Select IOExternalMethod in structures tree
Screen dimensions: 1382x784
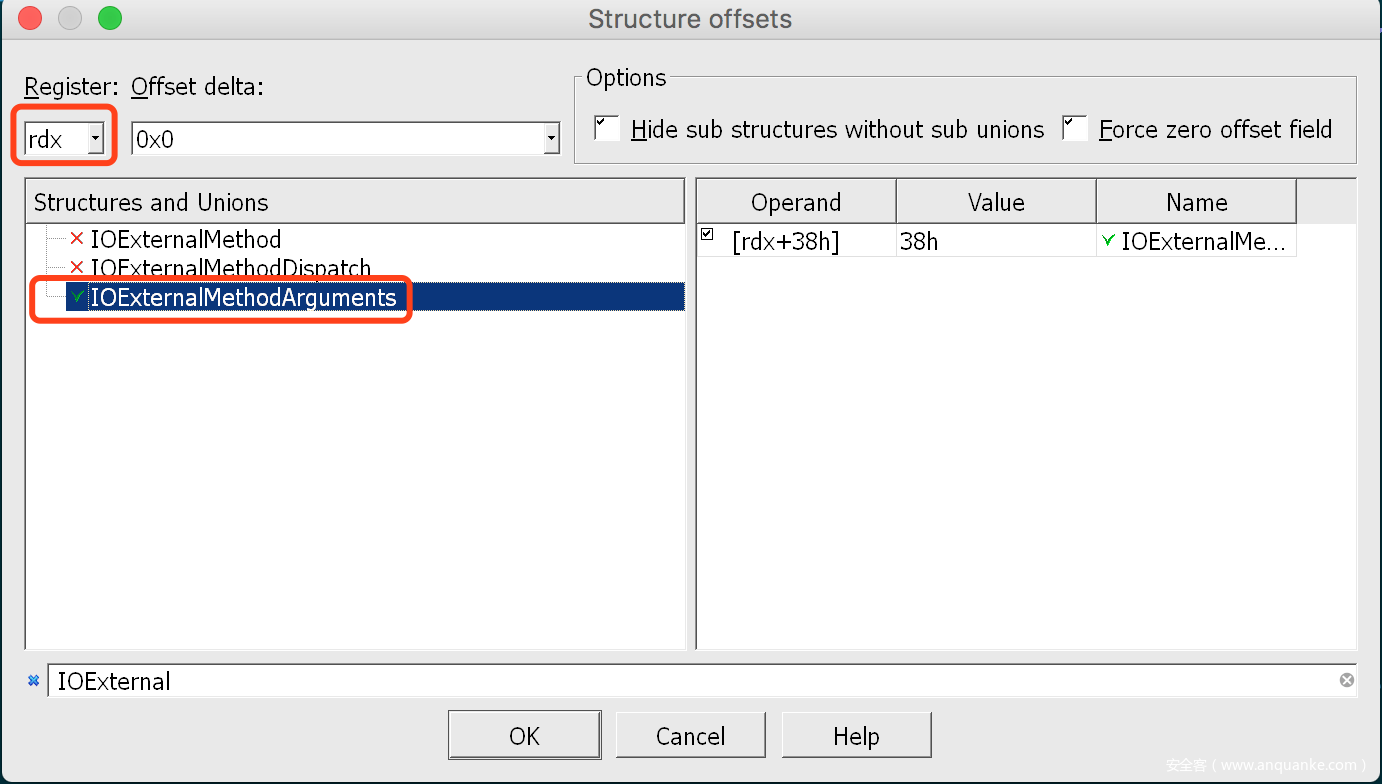pyautogui.click(x=186, y=239)
